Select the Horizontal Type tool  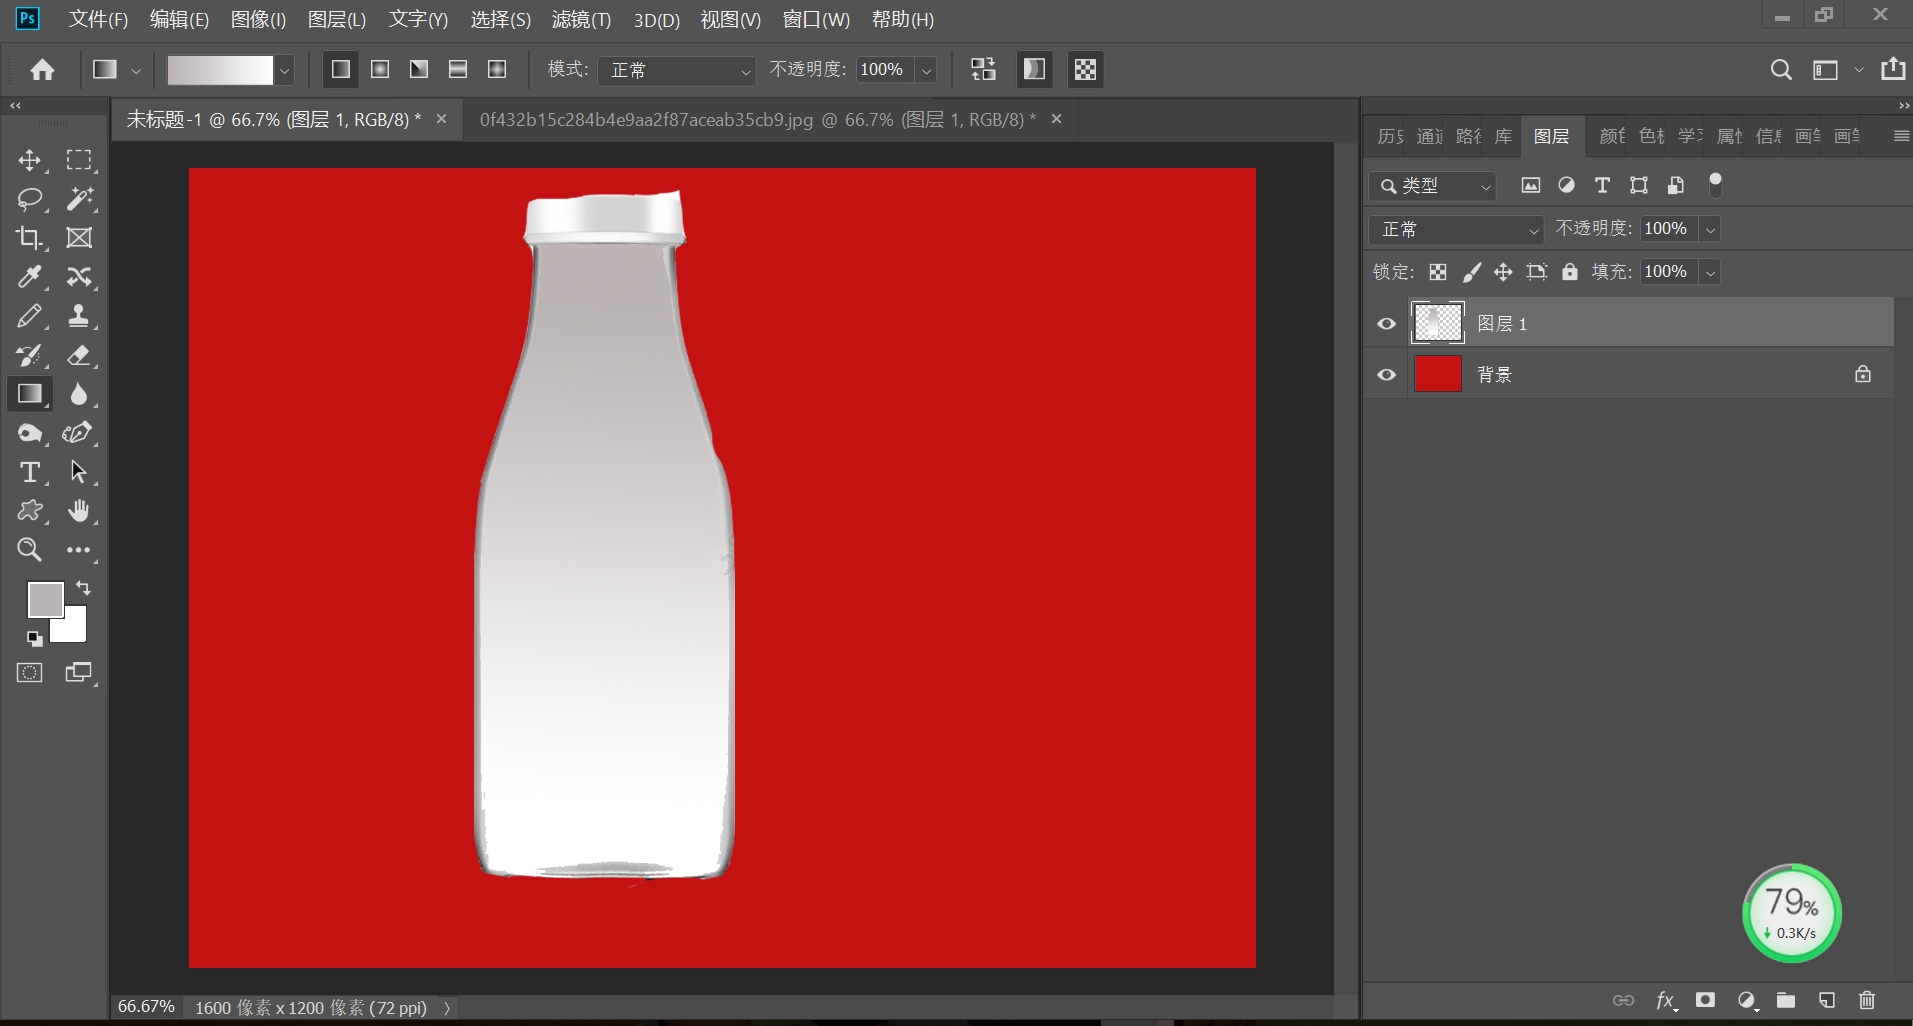29,472
